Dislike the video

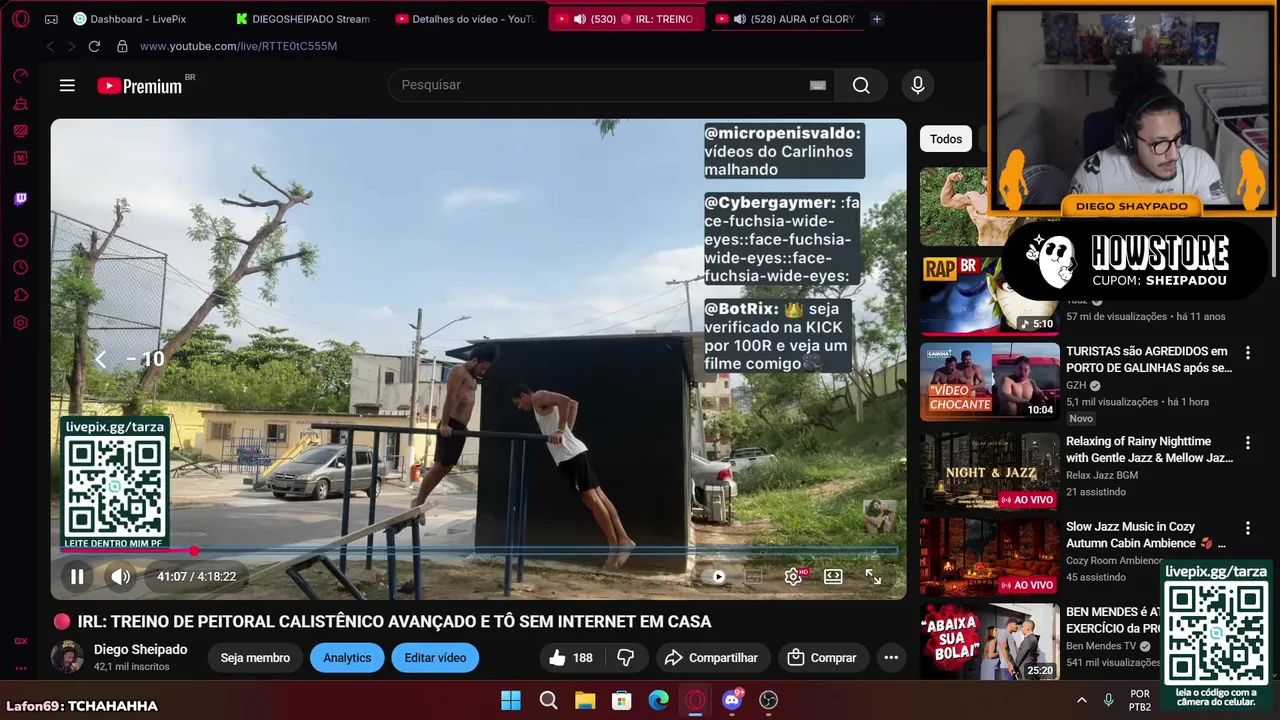click(626, 657)
